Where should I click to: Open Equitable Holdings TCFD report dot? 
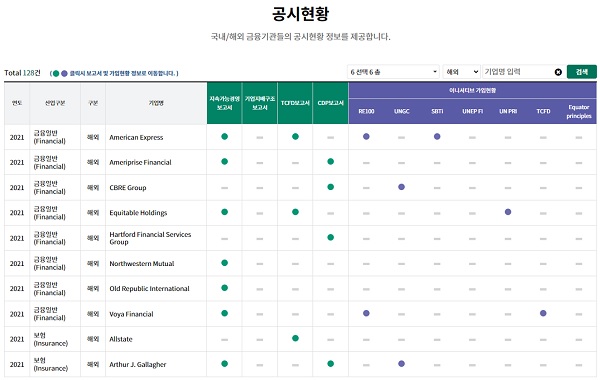pyautogui.click(x=295, y=212)
